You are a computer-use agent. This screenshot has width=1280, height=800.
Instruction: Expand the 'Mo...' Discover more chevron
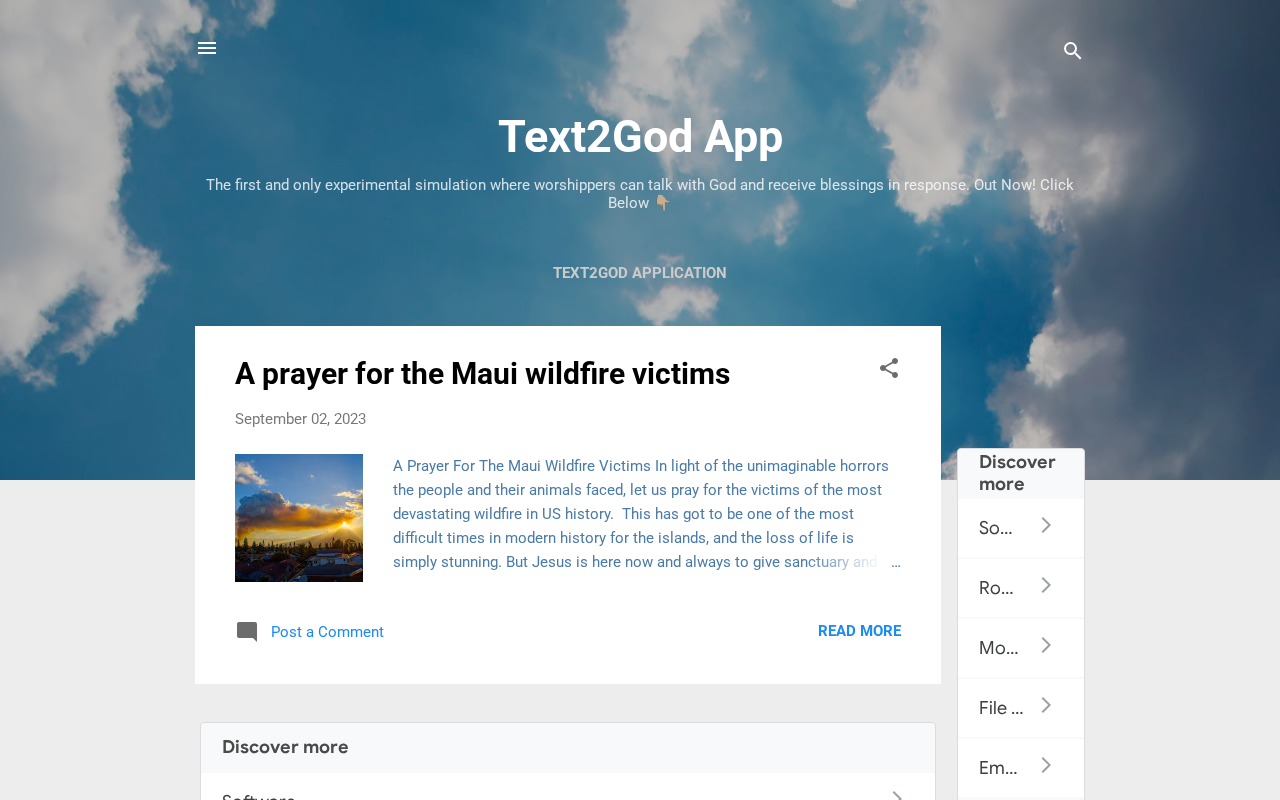pyautogui.click(x=1046, y=646)
